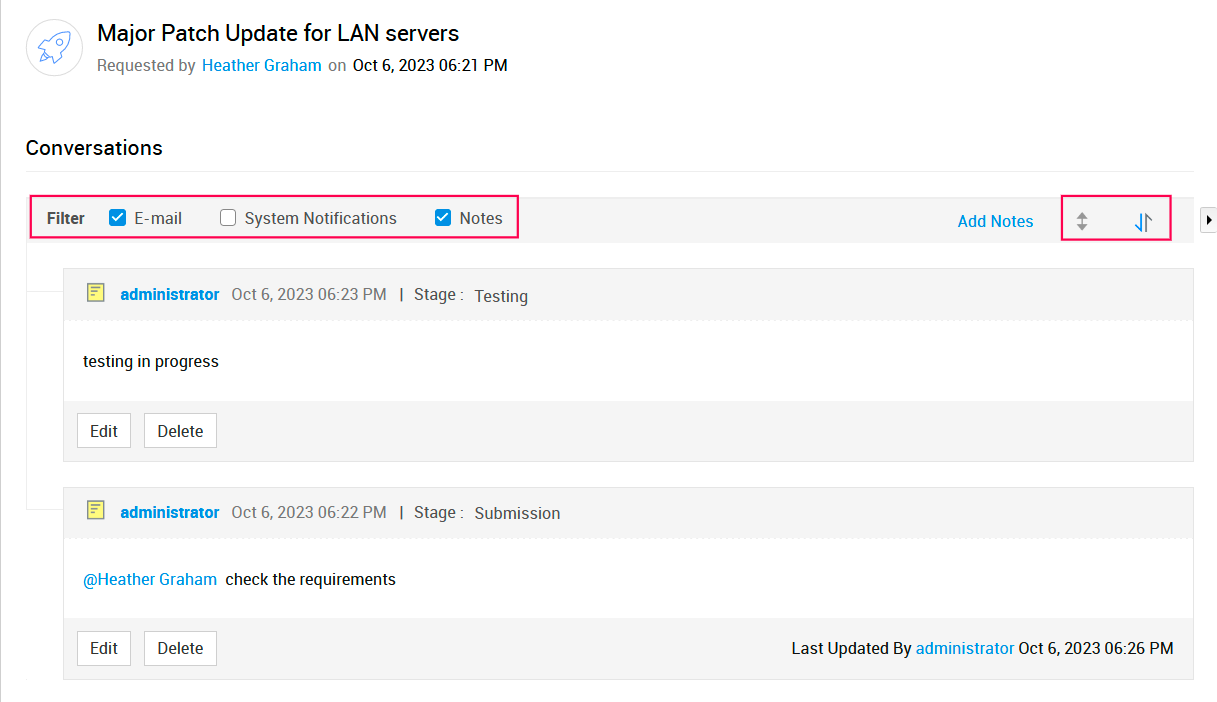Click administrator on the Submission stage note
This screenshot has width=1217, height=702.
(170, 512)
